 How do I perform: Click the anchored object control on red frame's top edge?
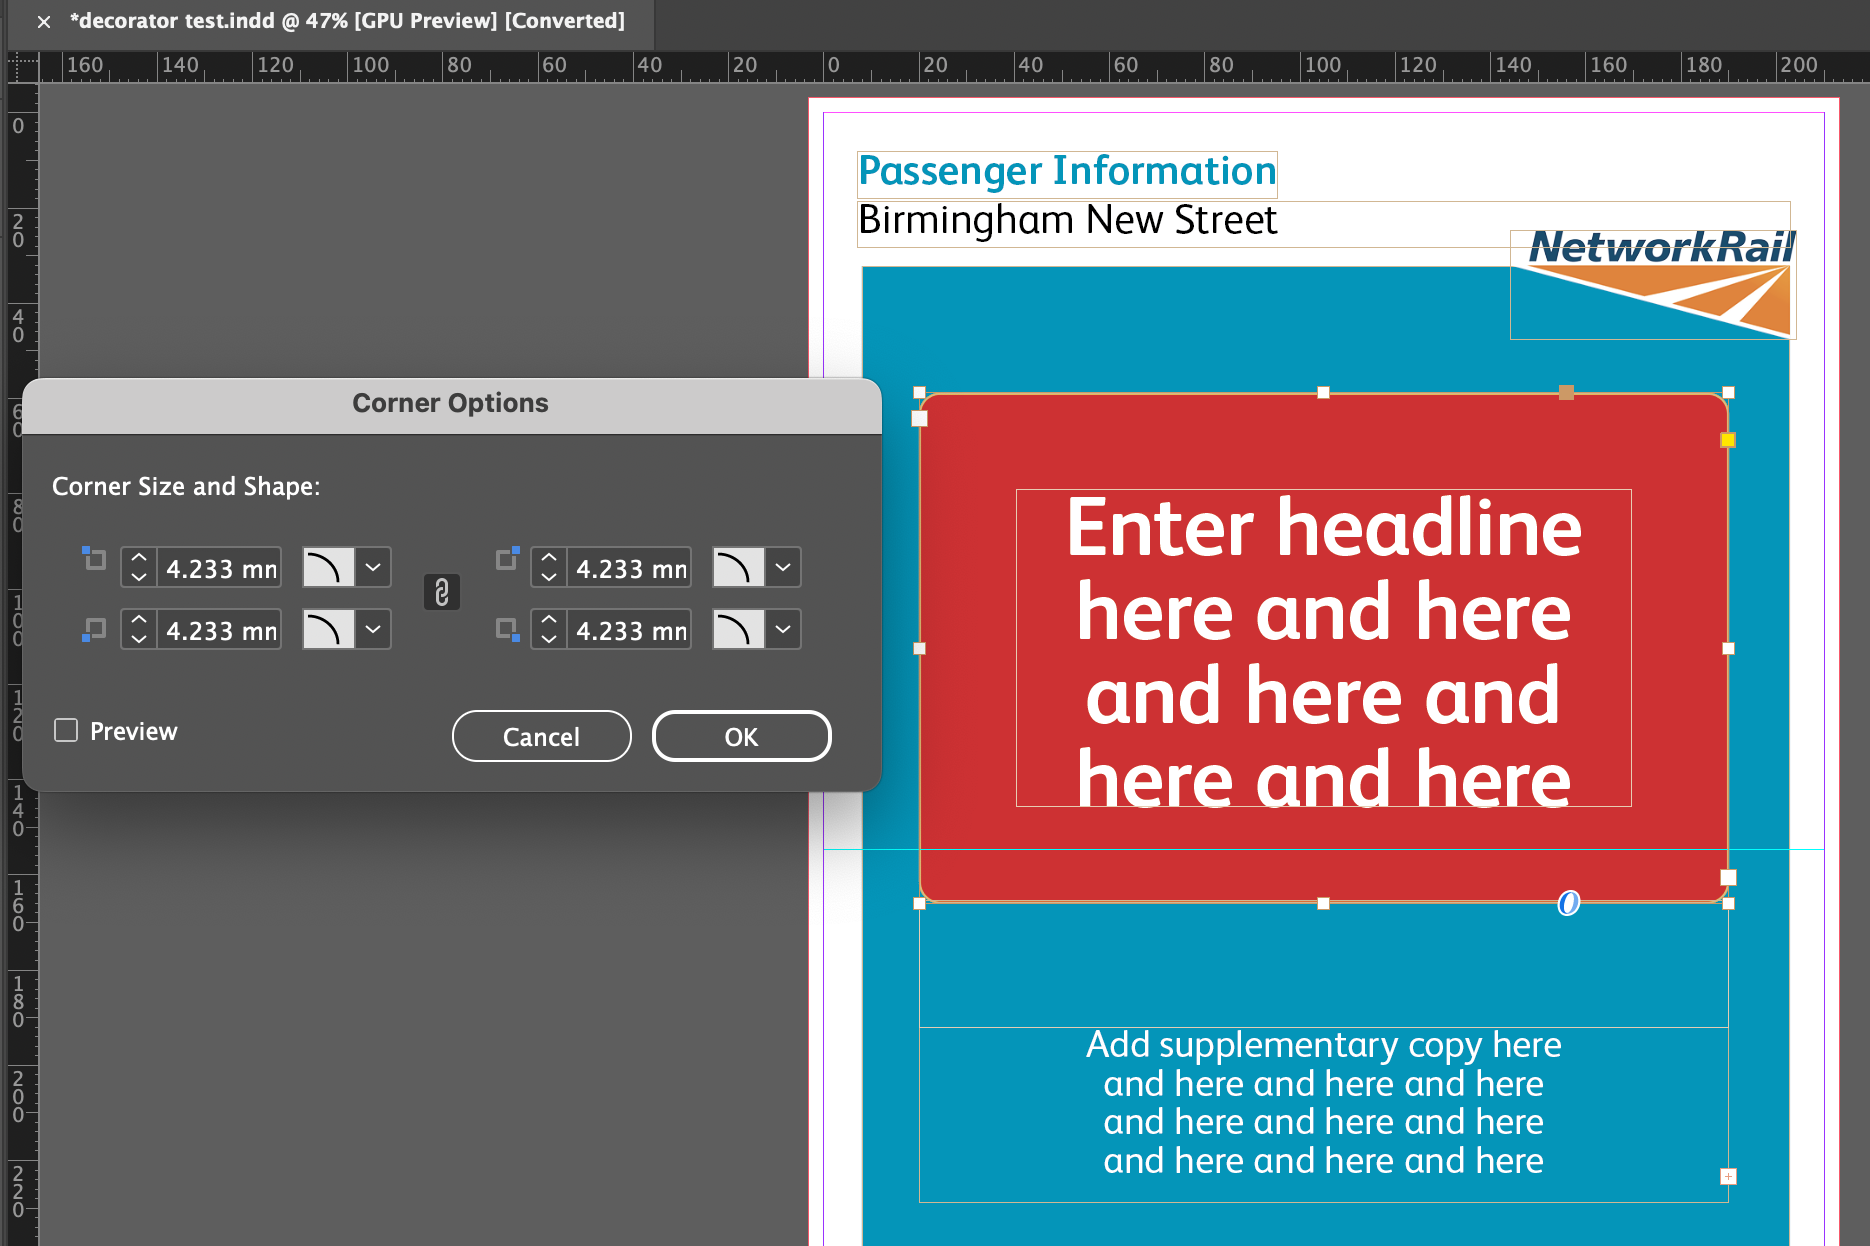click(x=1566, y=392)
